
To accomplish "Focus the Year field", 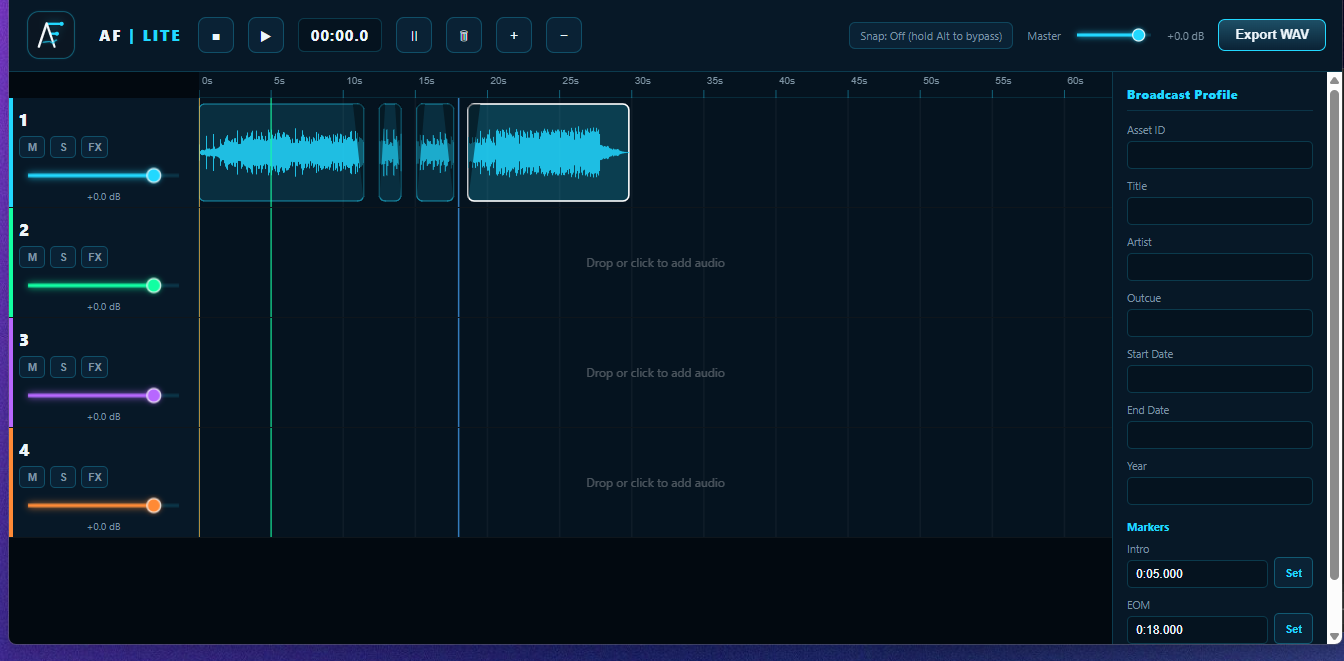I will click(x=1219, y=491).
